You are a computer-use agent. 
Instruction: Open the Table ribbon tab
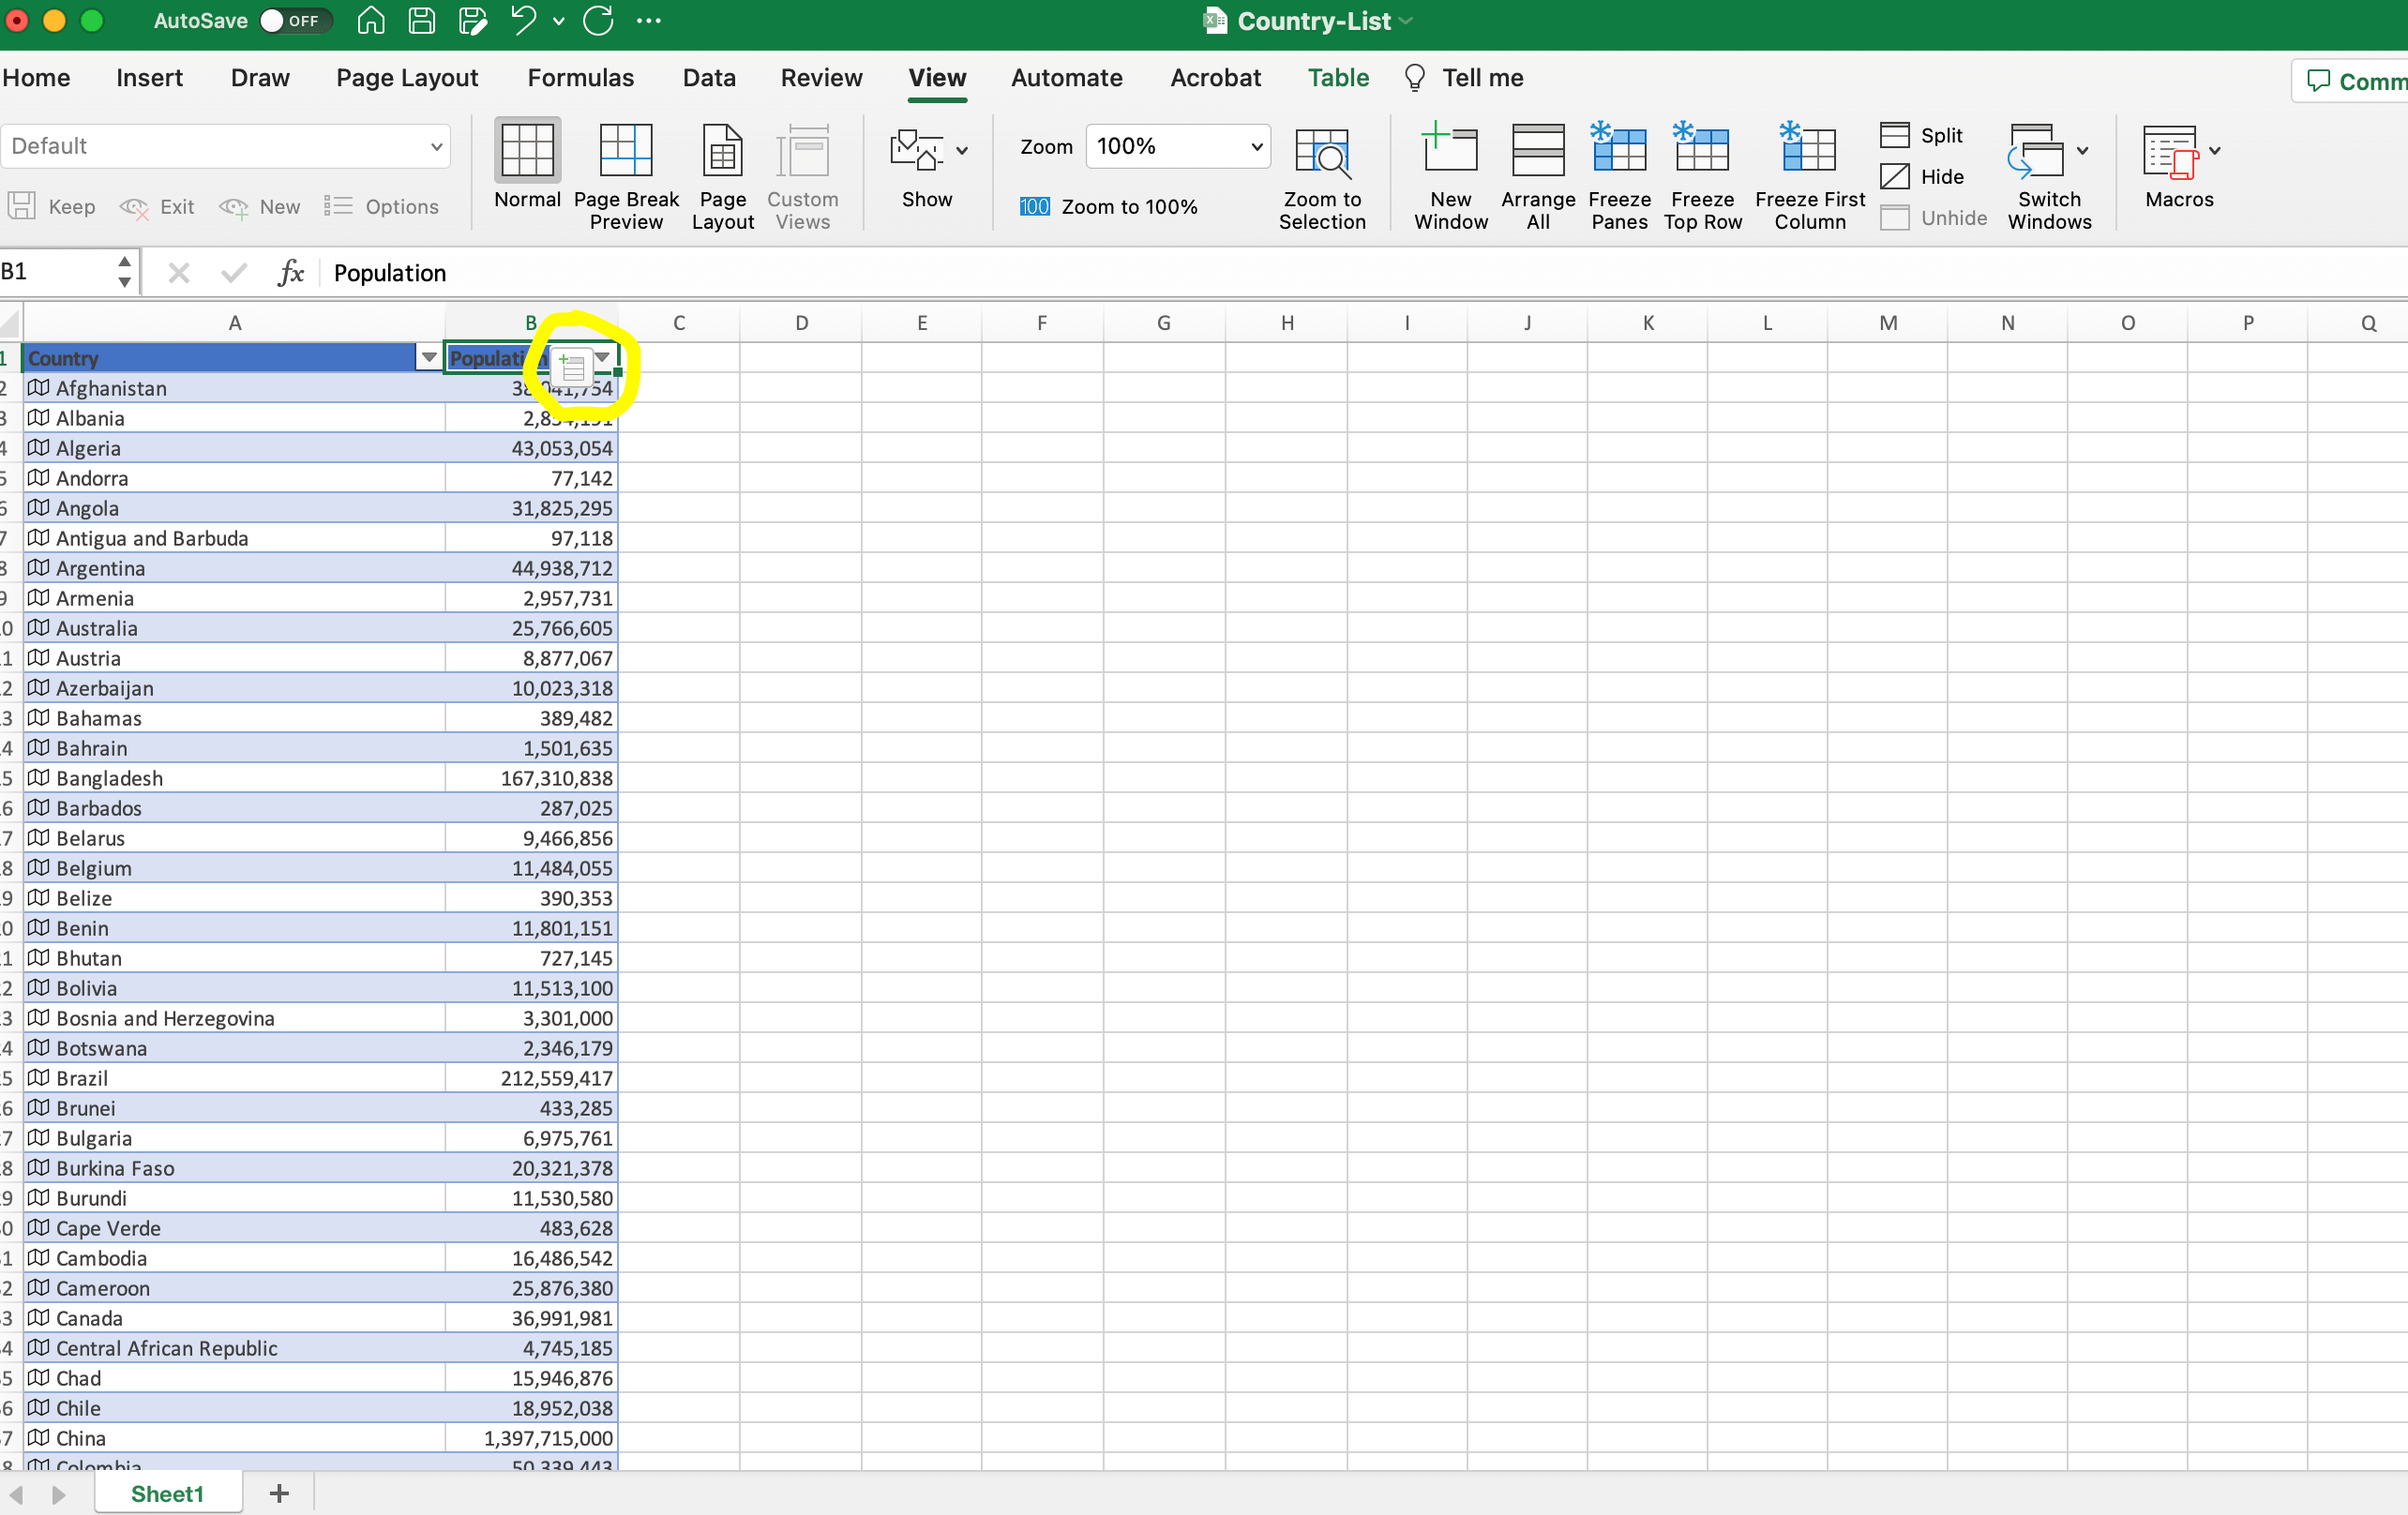(1337, 78)
